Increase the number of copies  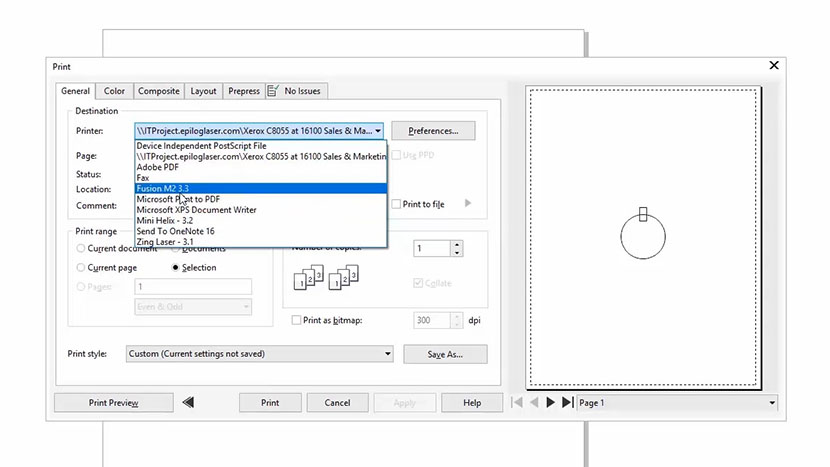click(x=457, y=244)
